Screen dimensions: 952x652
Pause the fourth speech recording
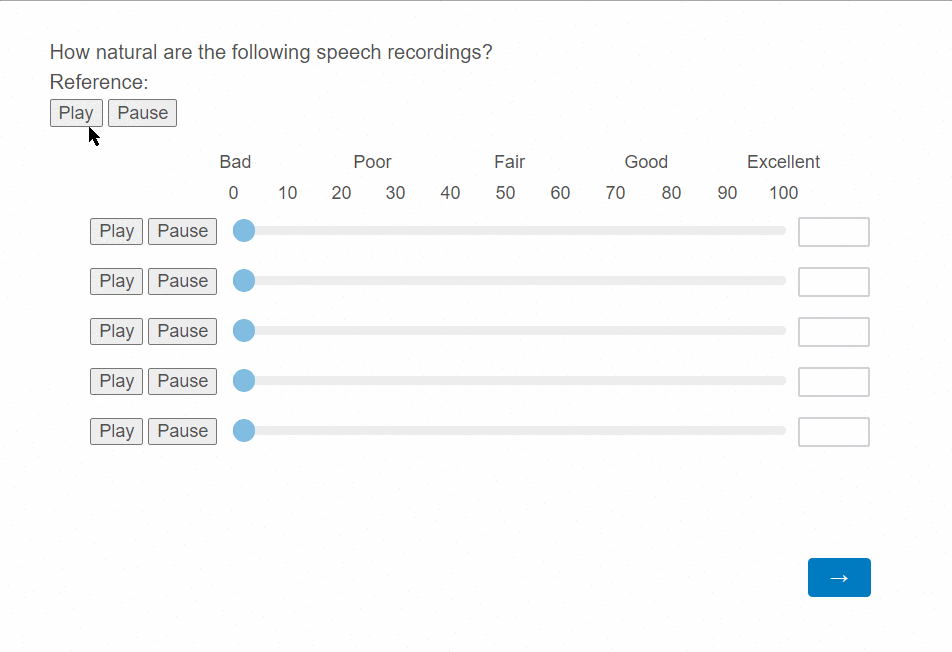pyautogui.click(x=182, y=381)
